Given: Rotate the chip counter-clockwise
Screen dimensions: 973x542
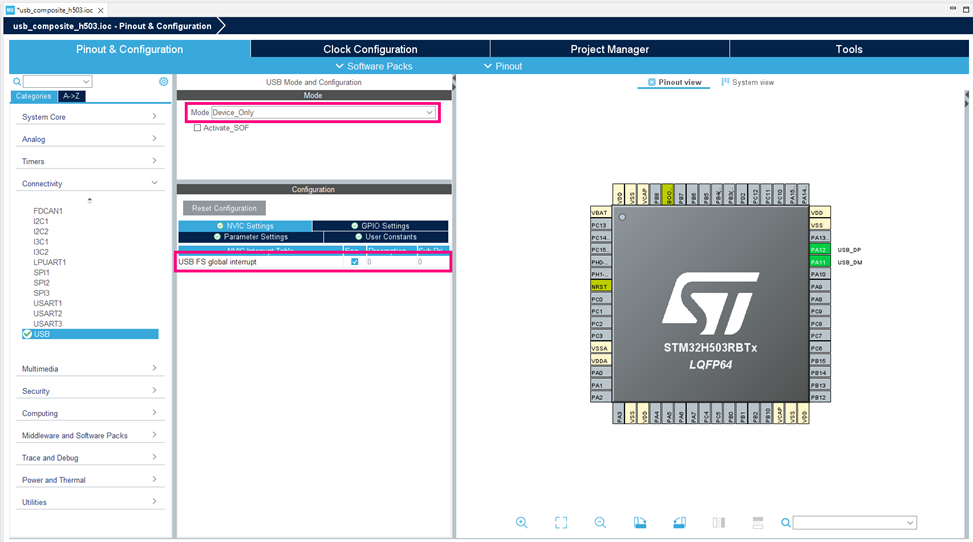Looking at the screenshot, I should [679, 523].
